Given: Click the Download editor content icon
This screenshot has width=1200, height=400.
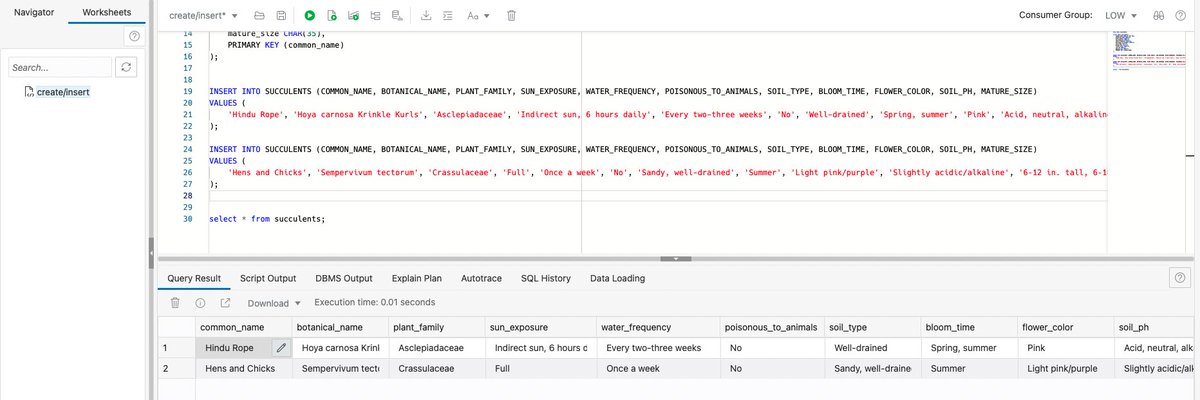Looking at the screenshot, I should [x=427, y=16].
